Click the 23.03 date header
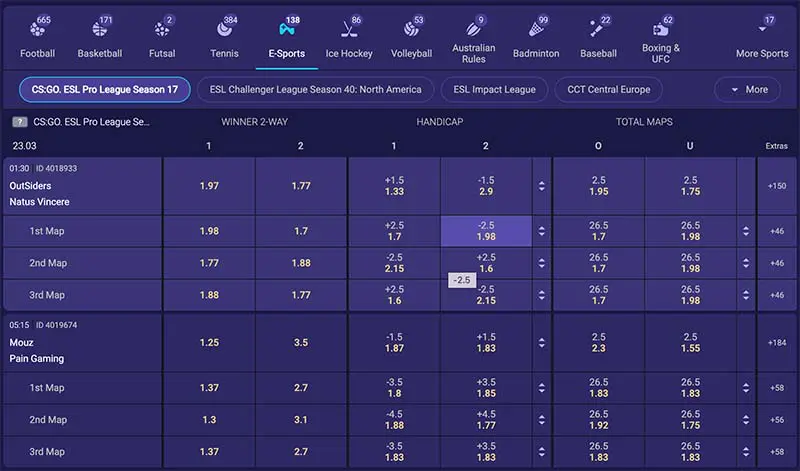This screenshot has height=471, width=800. tap(24, 146)
